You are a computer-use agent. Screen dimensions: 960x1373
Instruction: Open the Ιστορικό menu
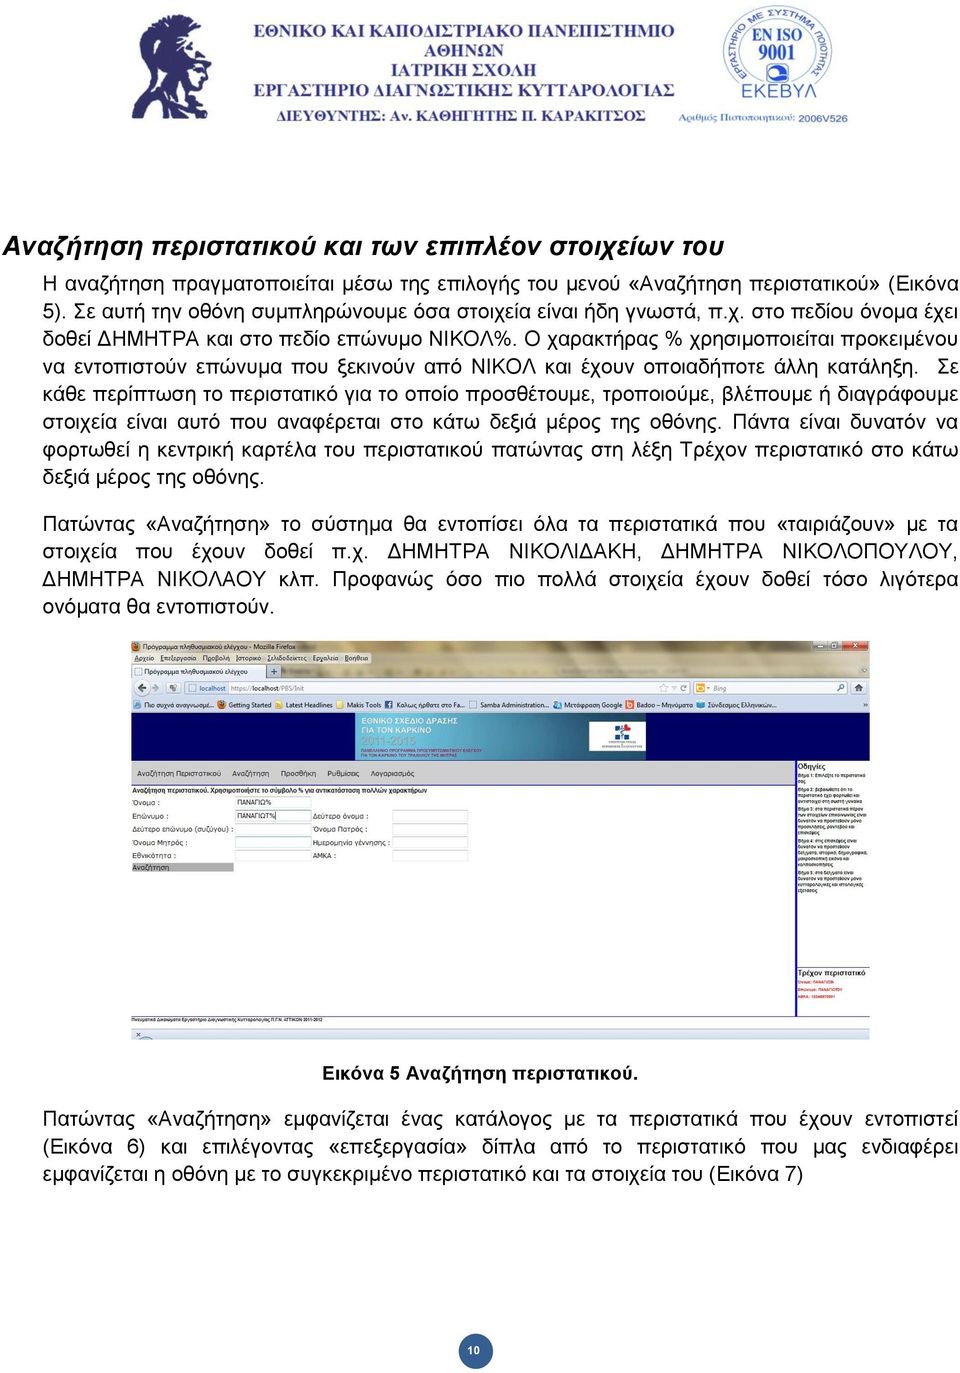point(249,658)
